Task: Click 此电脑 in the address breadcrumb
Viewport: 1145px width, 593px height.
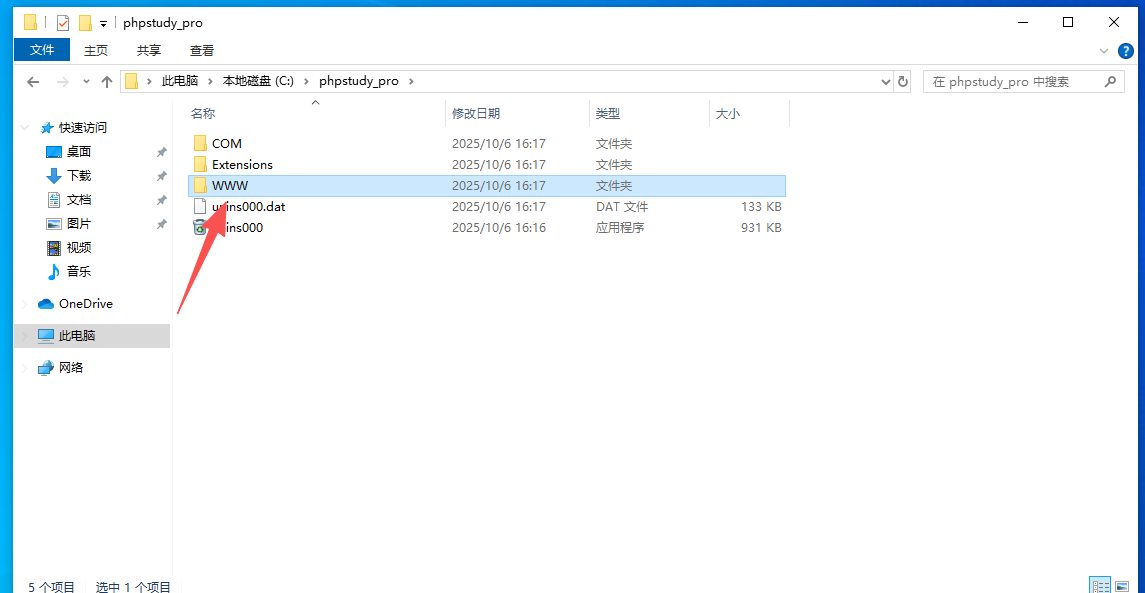Action: (180, 81)
